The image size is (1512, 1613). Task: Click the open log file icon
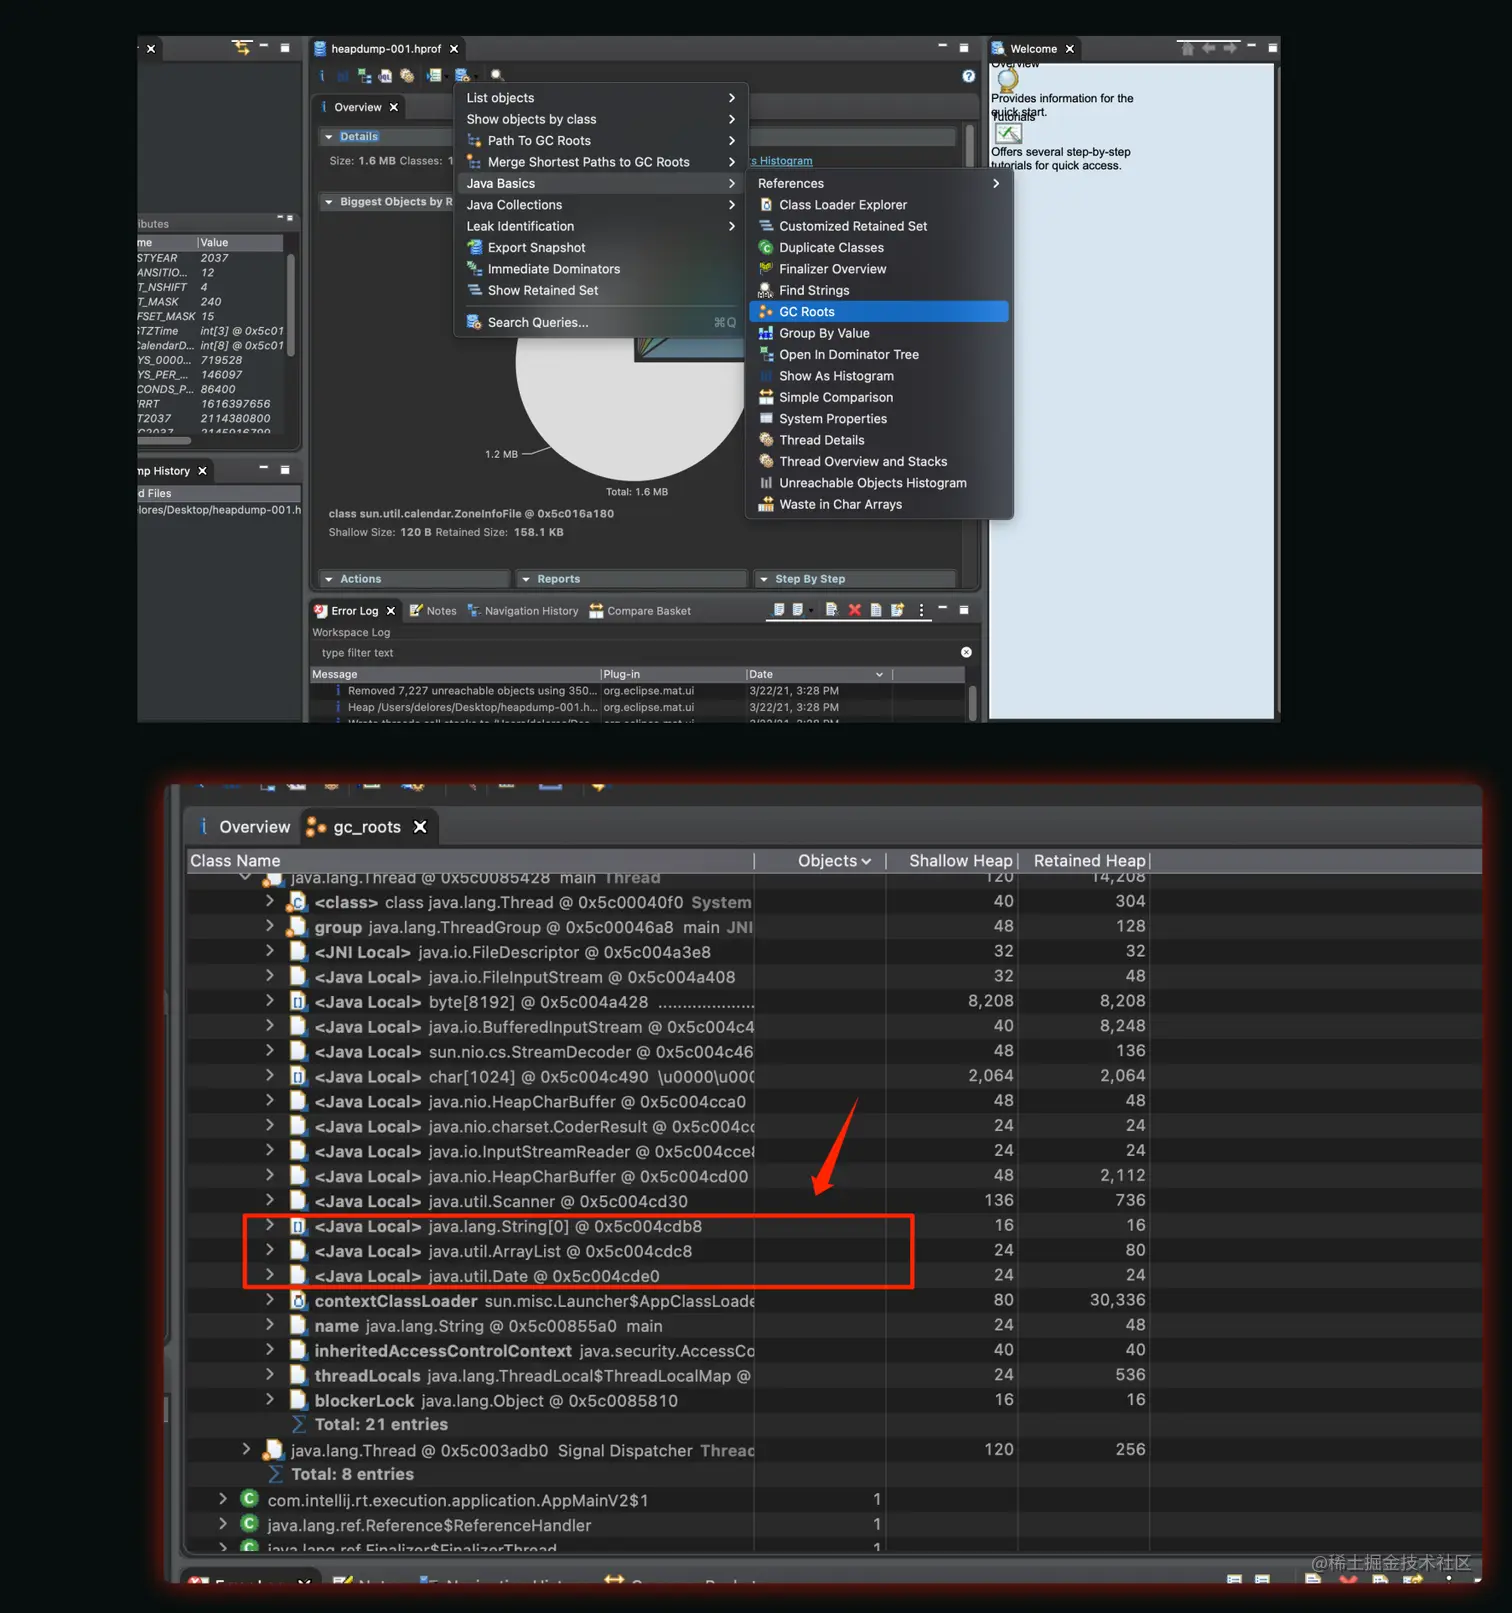tap(876, 610)
